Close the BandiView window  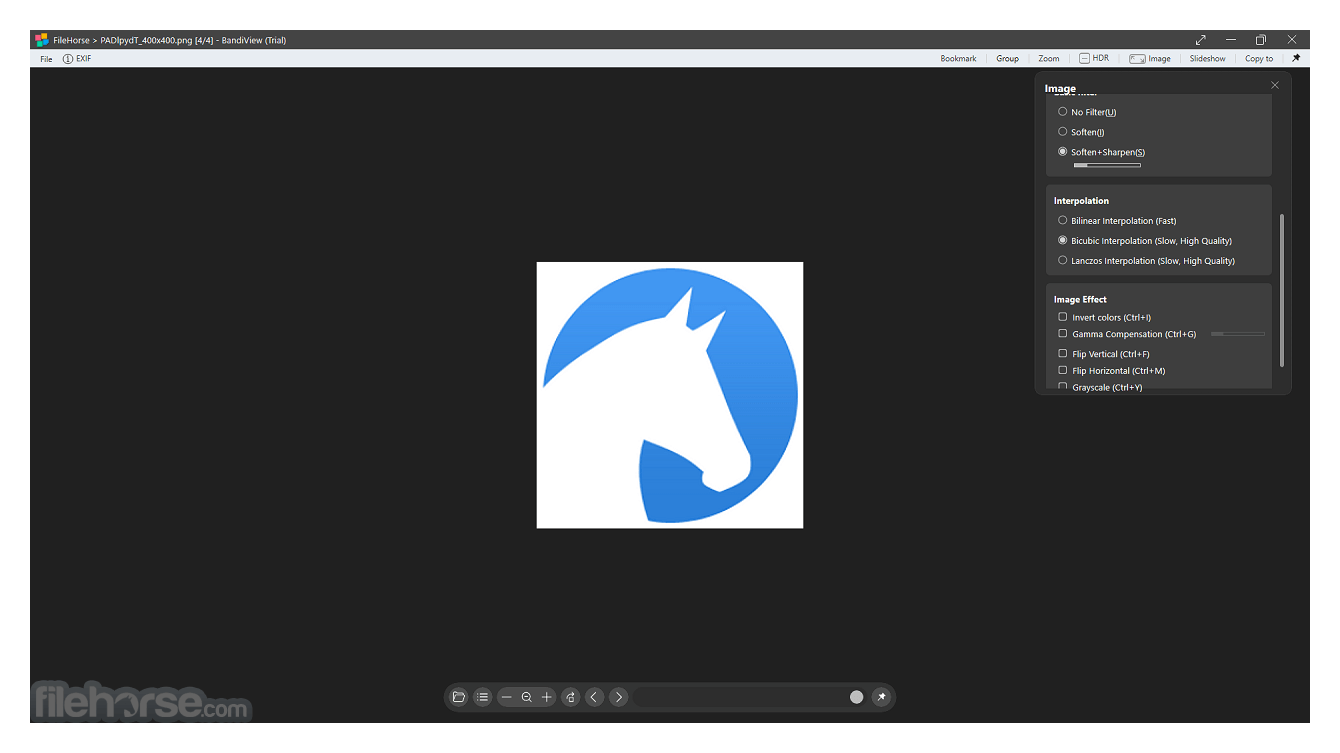click(1292, 40)
